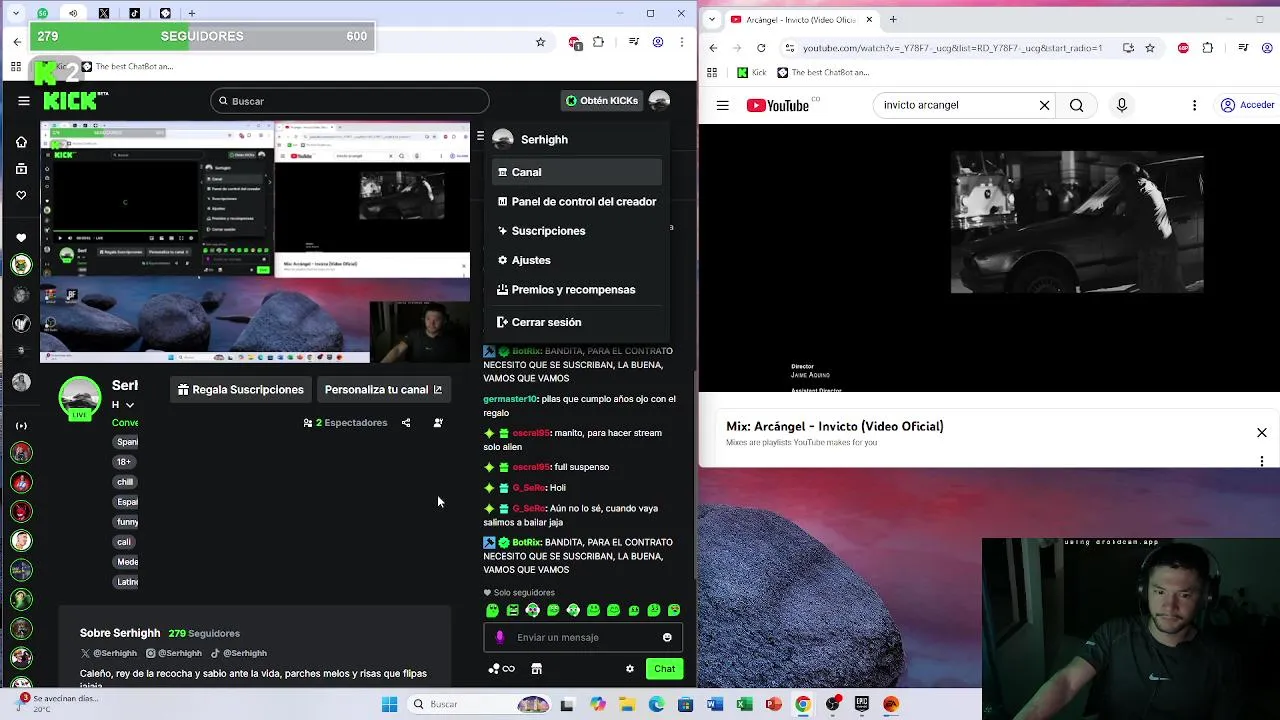
Task: Open tab search dropdown in YouTube window
Action: coord(711,19)
